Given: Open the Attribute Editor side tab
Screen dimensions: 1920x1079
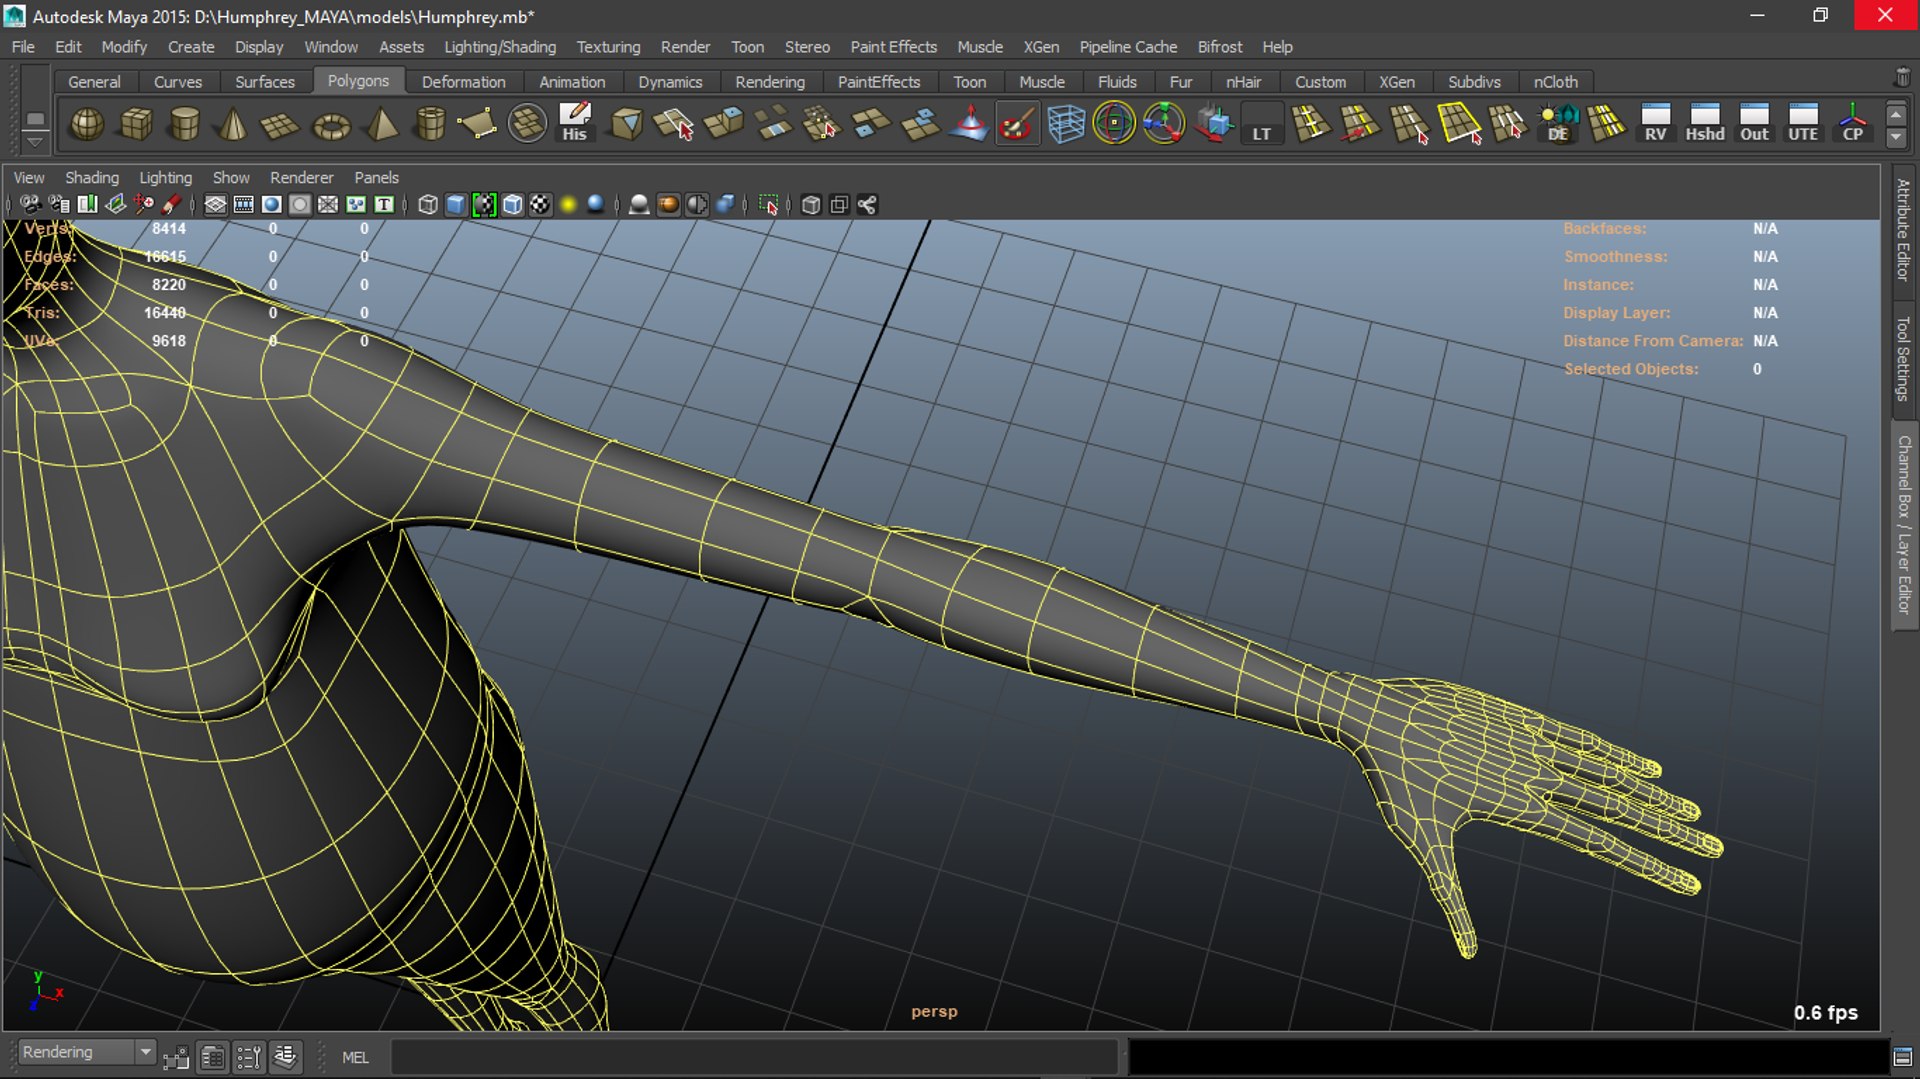Looking at the screenshot, I should (1903, 229).
